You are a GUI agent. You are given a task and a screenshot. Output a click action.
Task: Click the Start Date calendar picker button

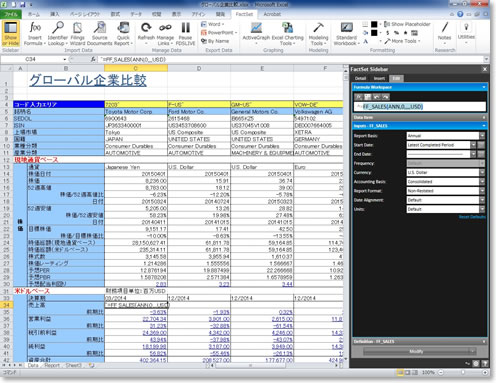click(x=481, y=145)
